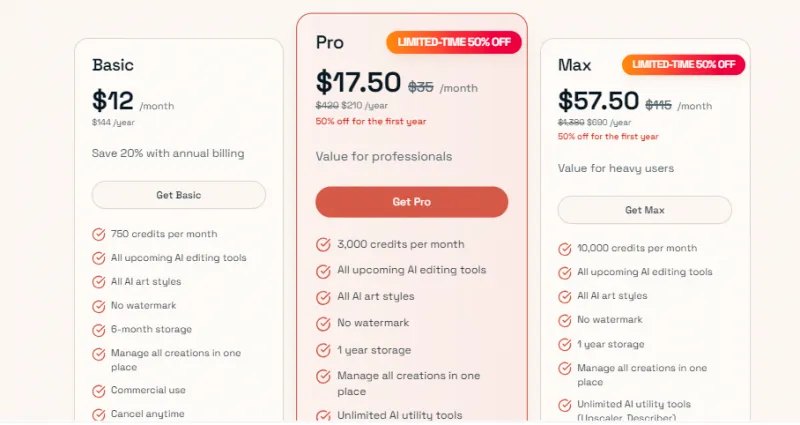
Task: Click the checkmark next to 6-month storage
Action: pyautogui.click(x=99, y=329)
